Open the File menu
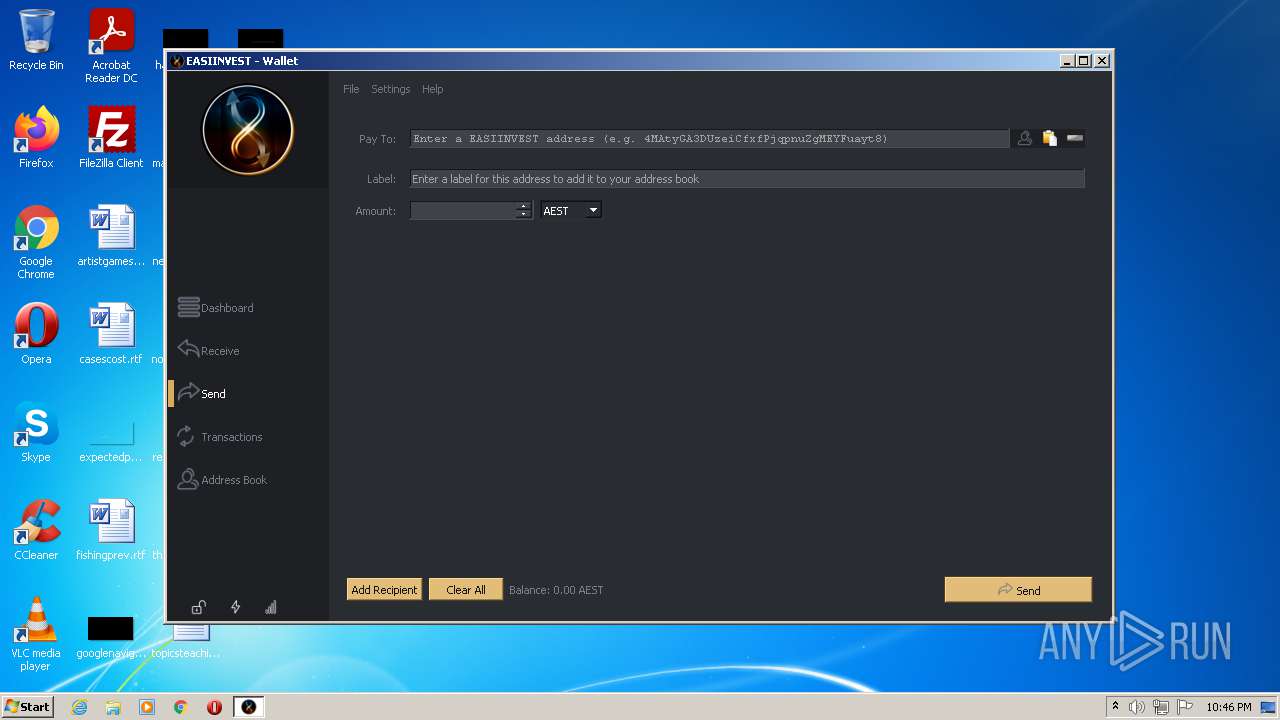The height and width of the screenshot is (720, 1280). [351, 89]
